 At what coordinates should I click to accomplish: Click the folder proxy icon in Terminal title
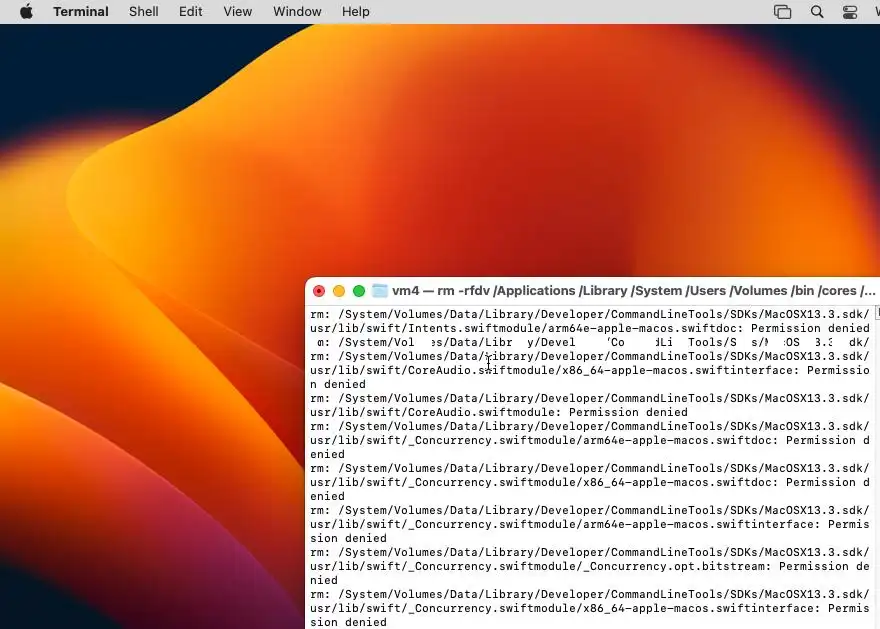(380, 291)
